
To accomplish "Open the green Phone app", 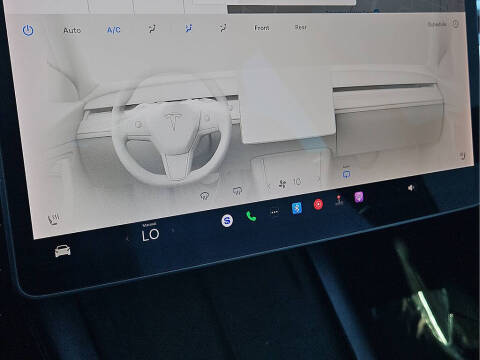I will 251,216.
